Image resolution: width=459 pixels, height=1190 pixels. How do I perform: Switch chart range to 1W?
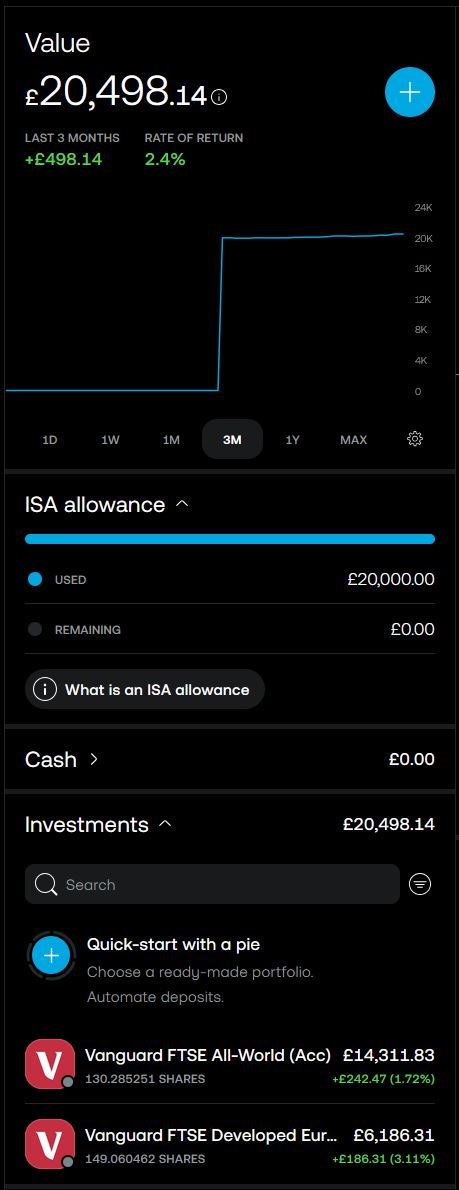[111, 439]
